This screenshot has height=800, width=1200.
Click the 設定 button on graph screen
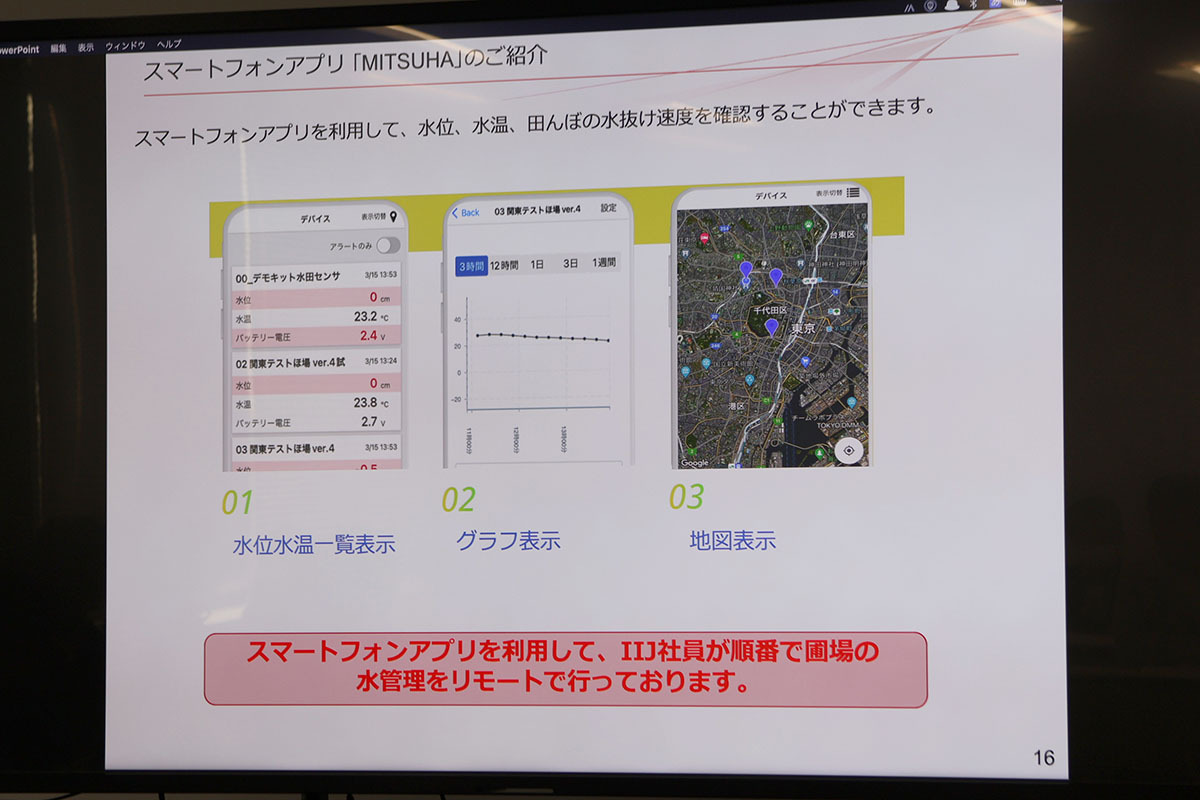coord(609,208)
